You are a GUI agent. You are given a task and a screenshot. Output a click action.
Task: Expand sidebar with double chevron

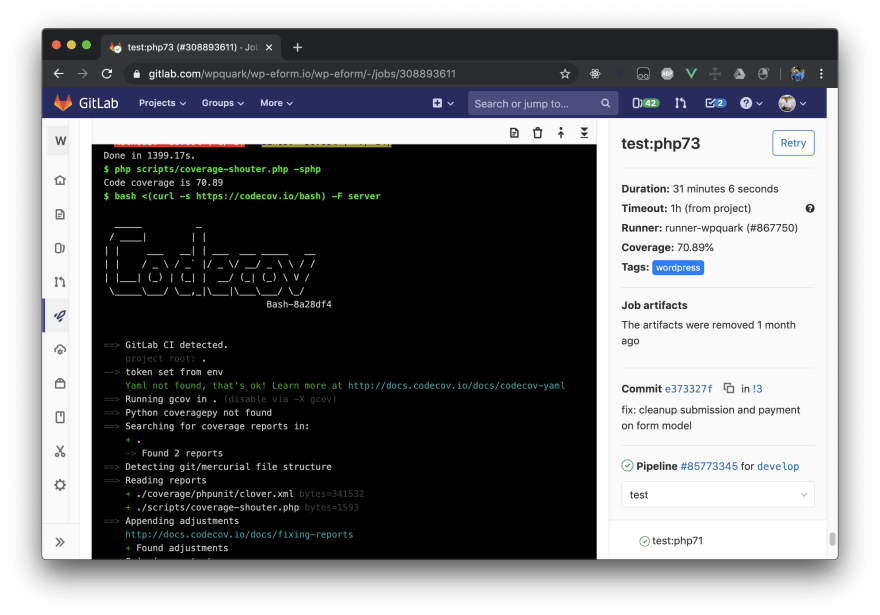click(60, 542)
